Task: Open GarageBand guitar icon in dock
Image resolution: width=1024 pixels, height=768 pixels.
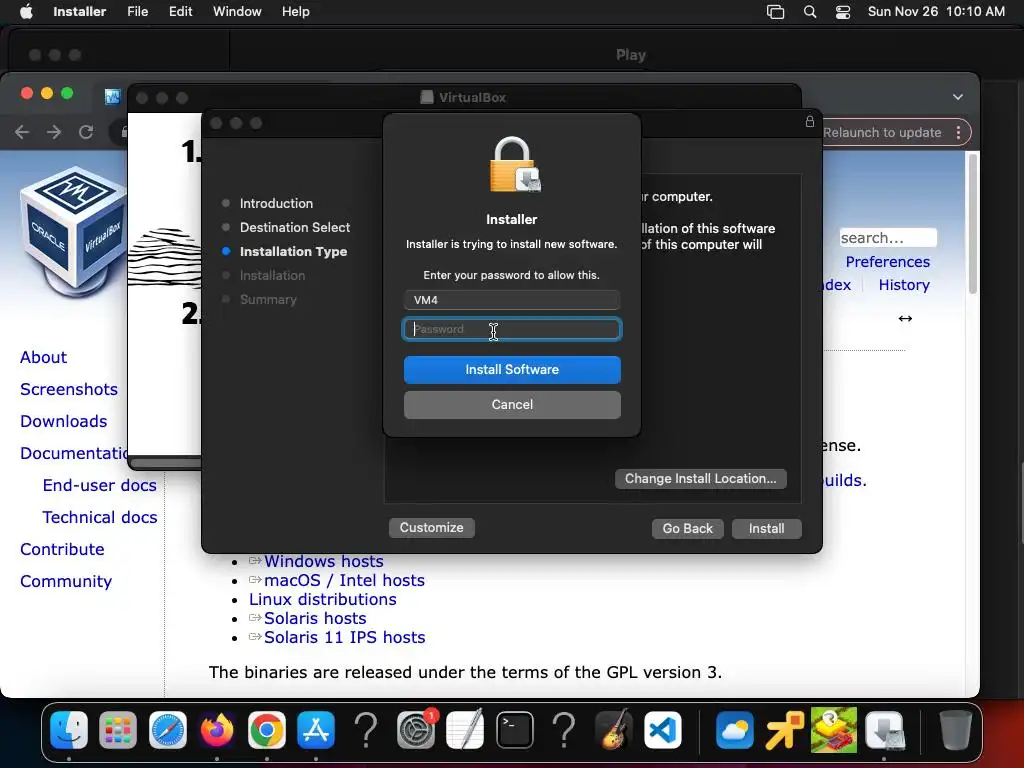Action: point(613,729)
